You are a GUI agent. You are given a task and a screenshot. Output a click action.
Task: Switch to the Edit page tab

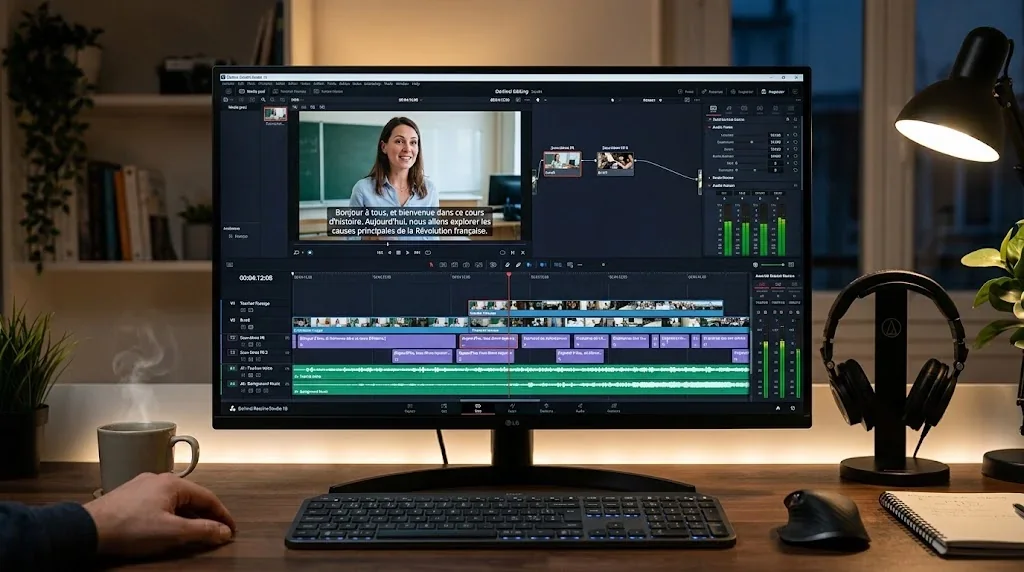(478, 407)
